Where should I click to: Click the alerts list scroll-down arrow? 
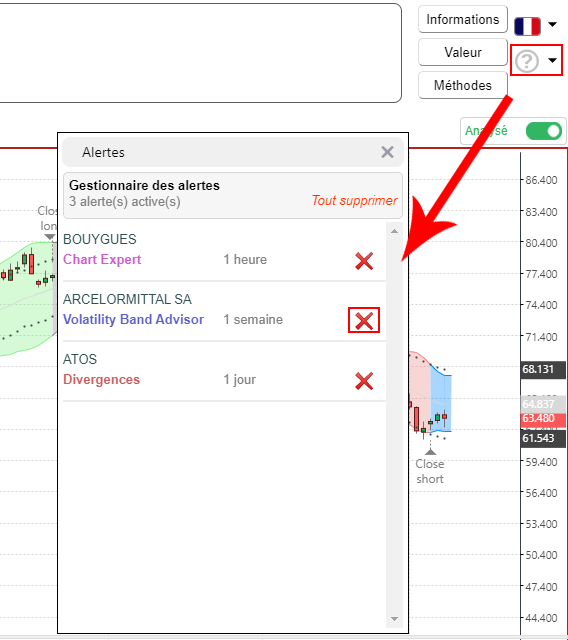coord(394,619)
